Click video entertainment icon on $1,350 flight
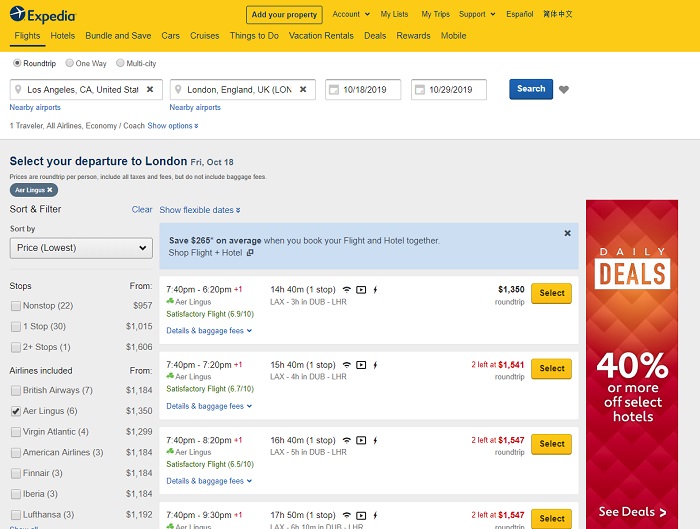 361,290
